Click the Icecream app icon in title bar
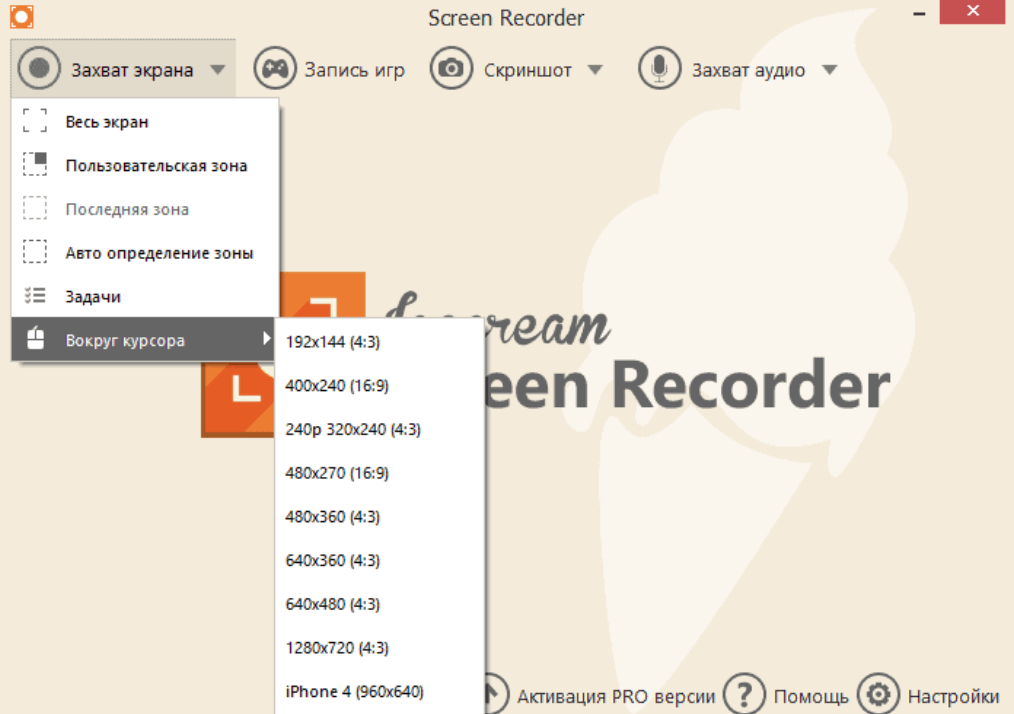This screenshot has width=1014, height=714. pos(21,17)
